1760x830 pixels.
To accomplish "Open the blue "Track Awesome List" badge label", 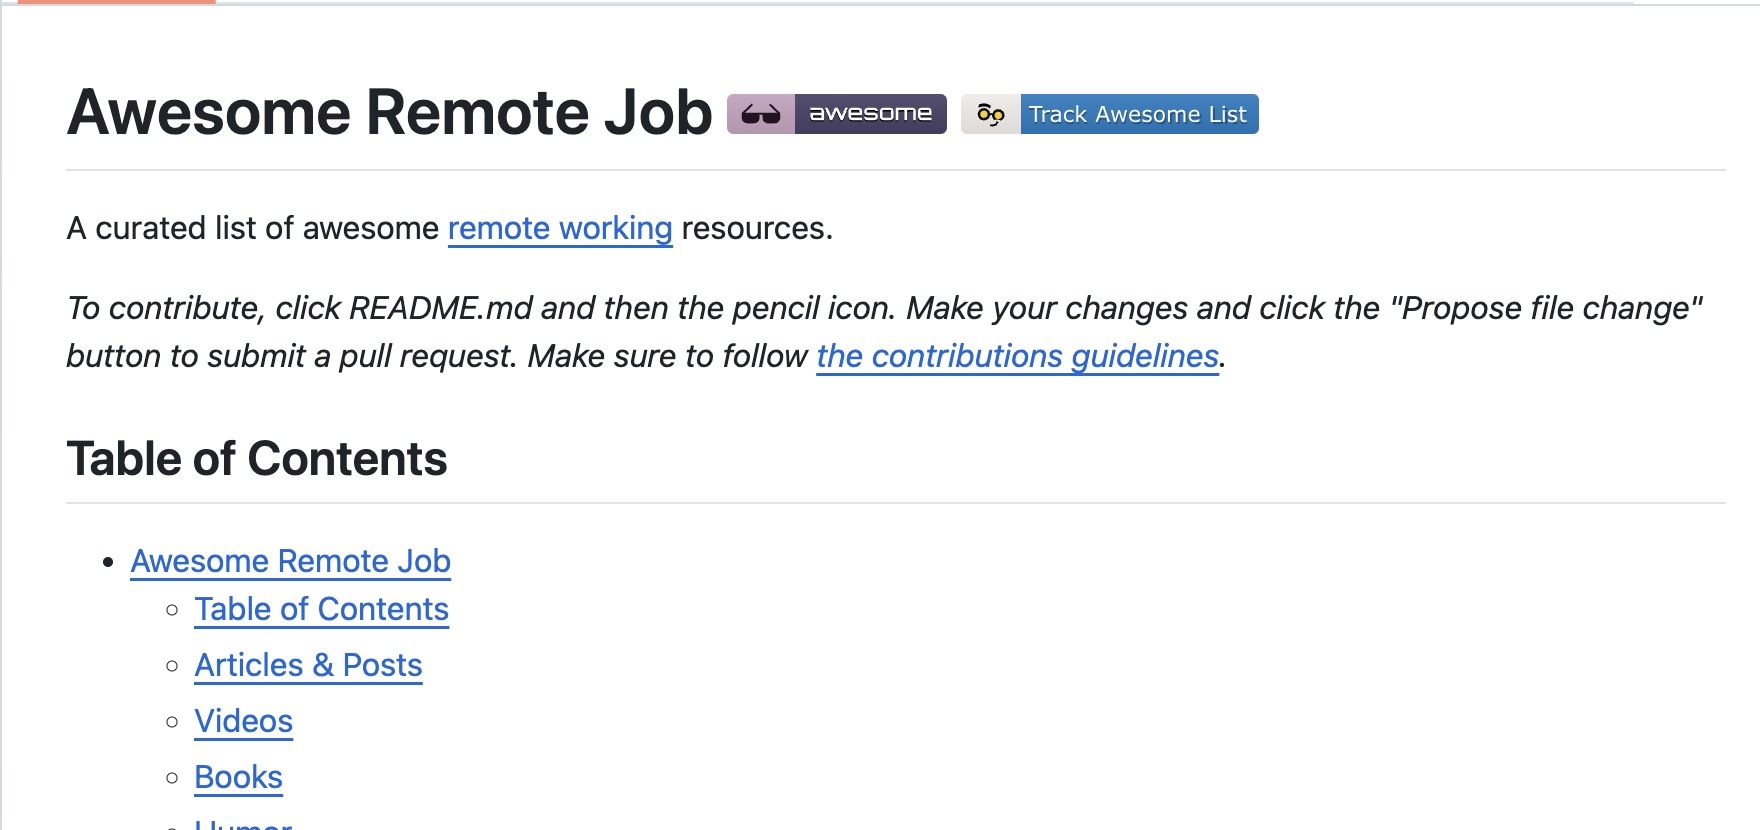I will 1139,114.
